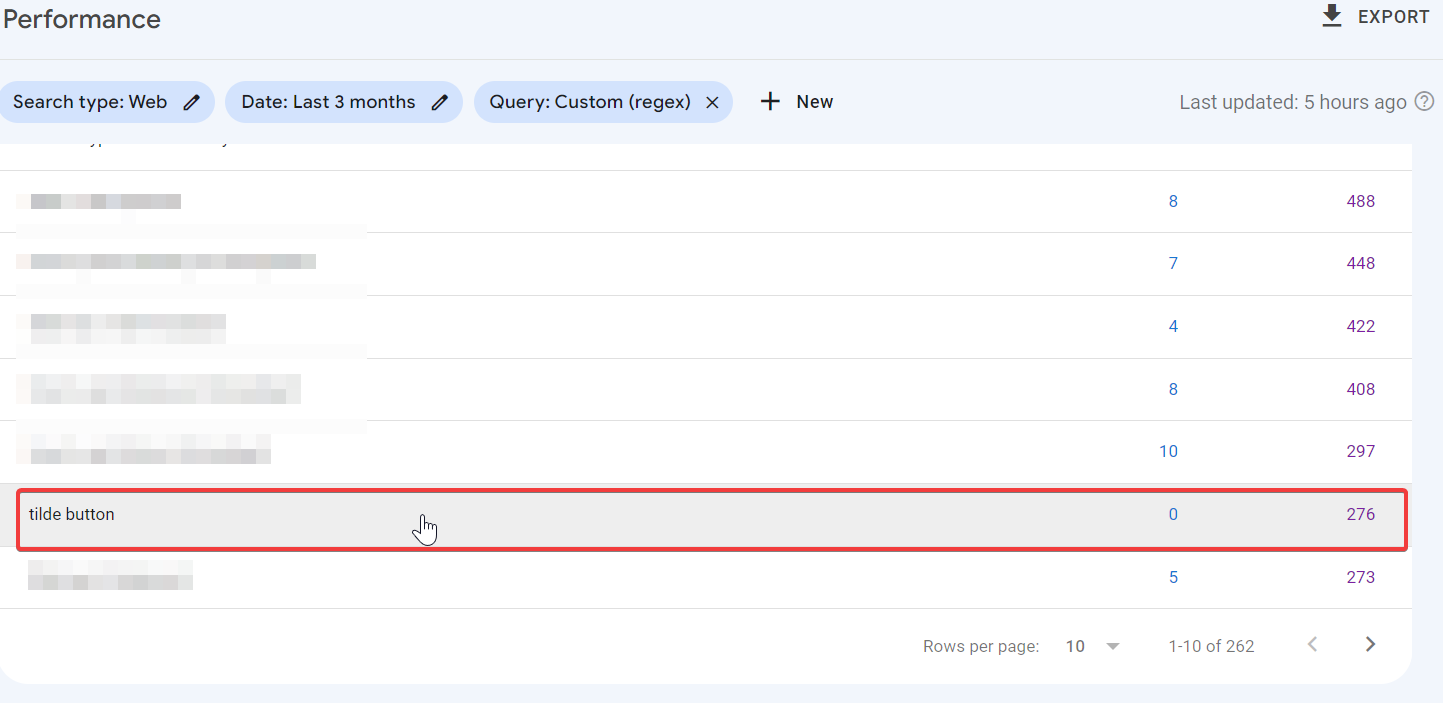Go to previous page of results

click(x=1313, y=645)
